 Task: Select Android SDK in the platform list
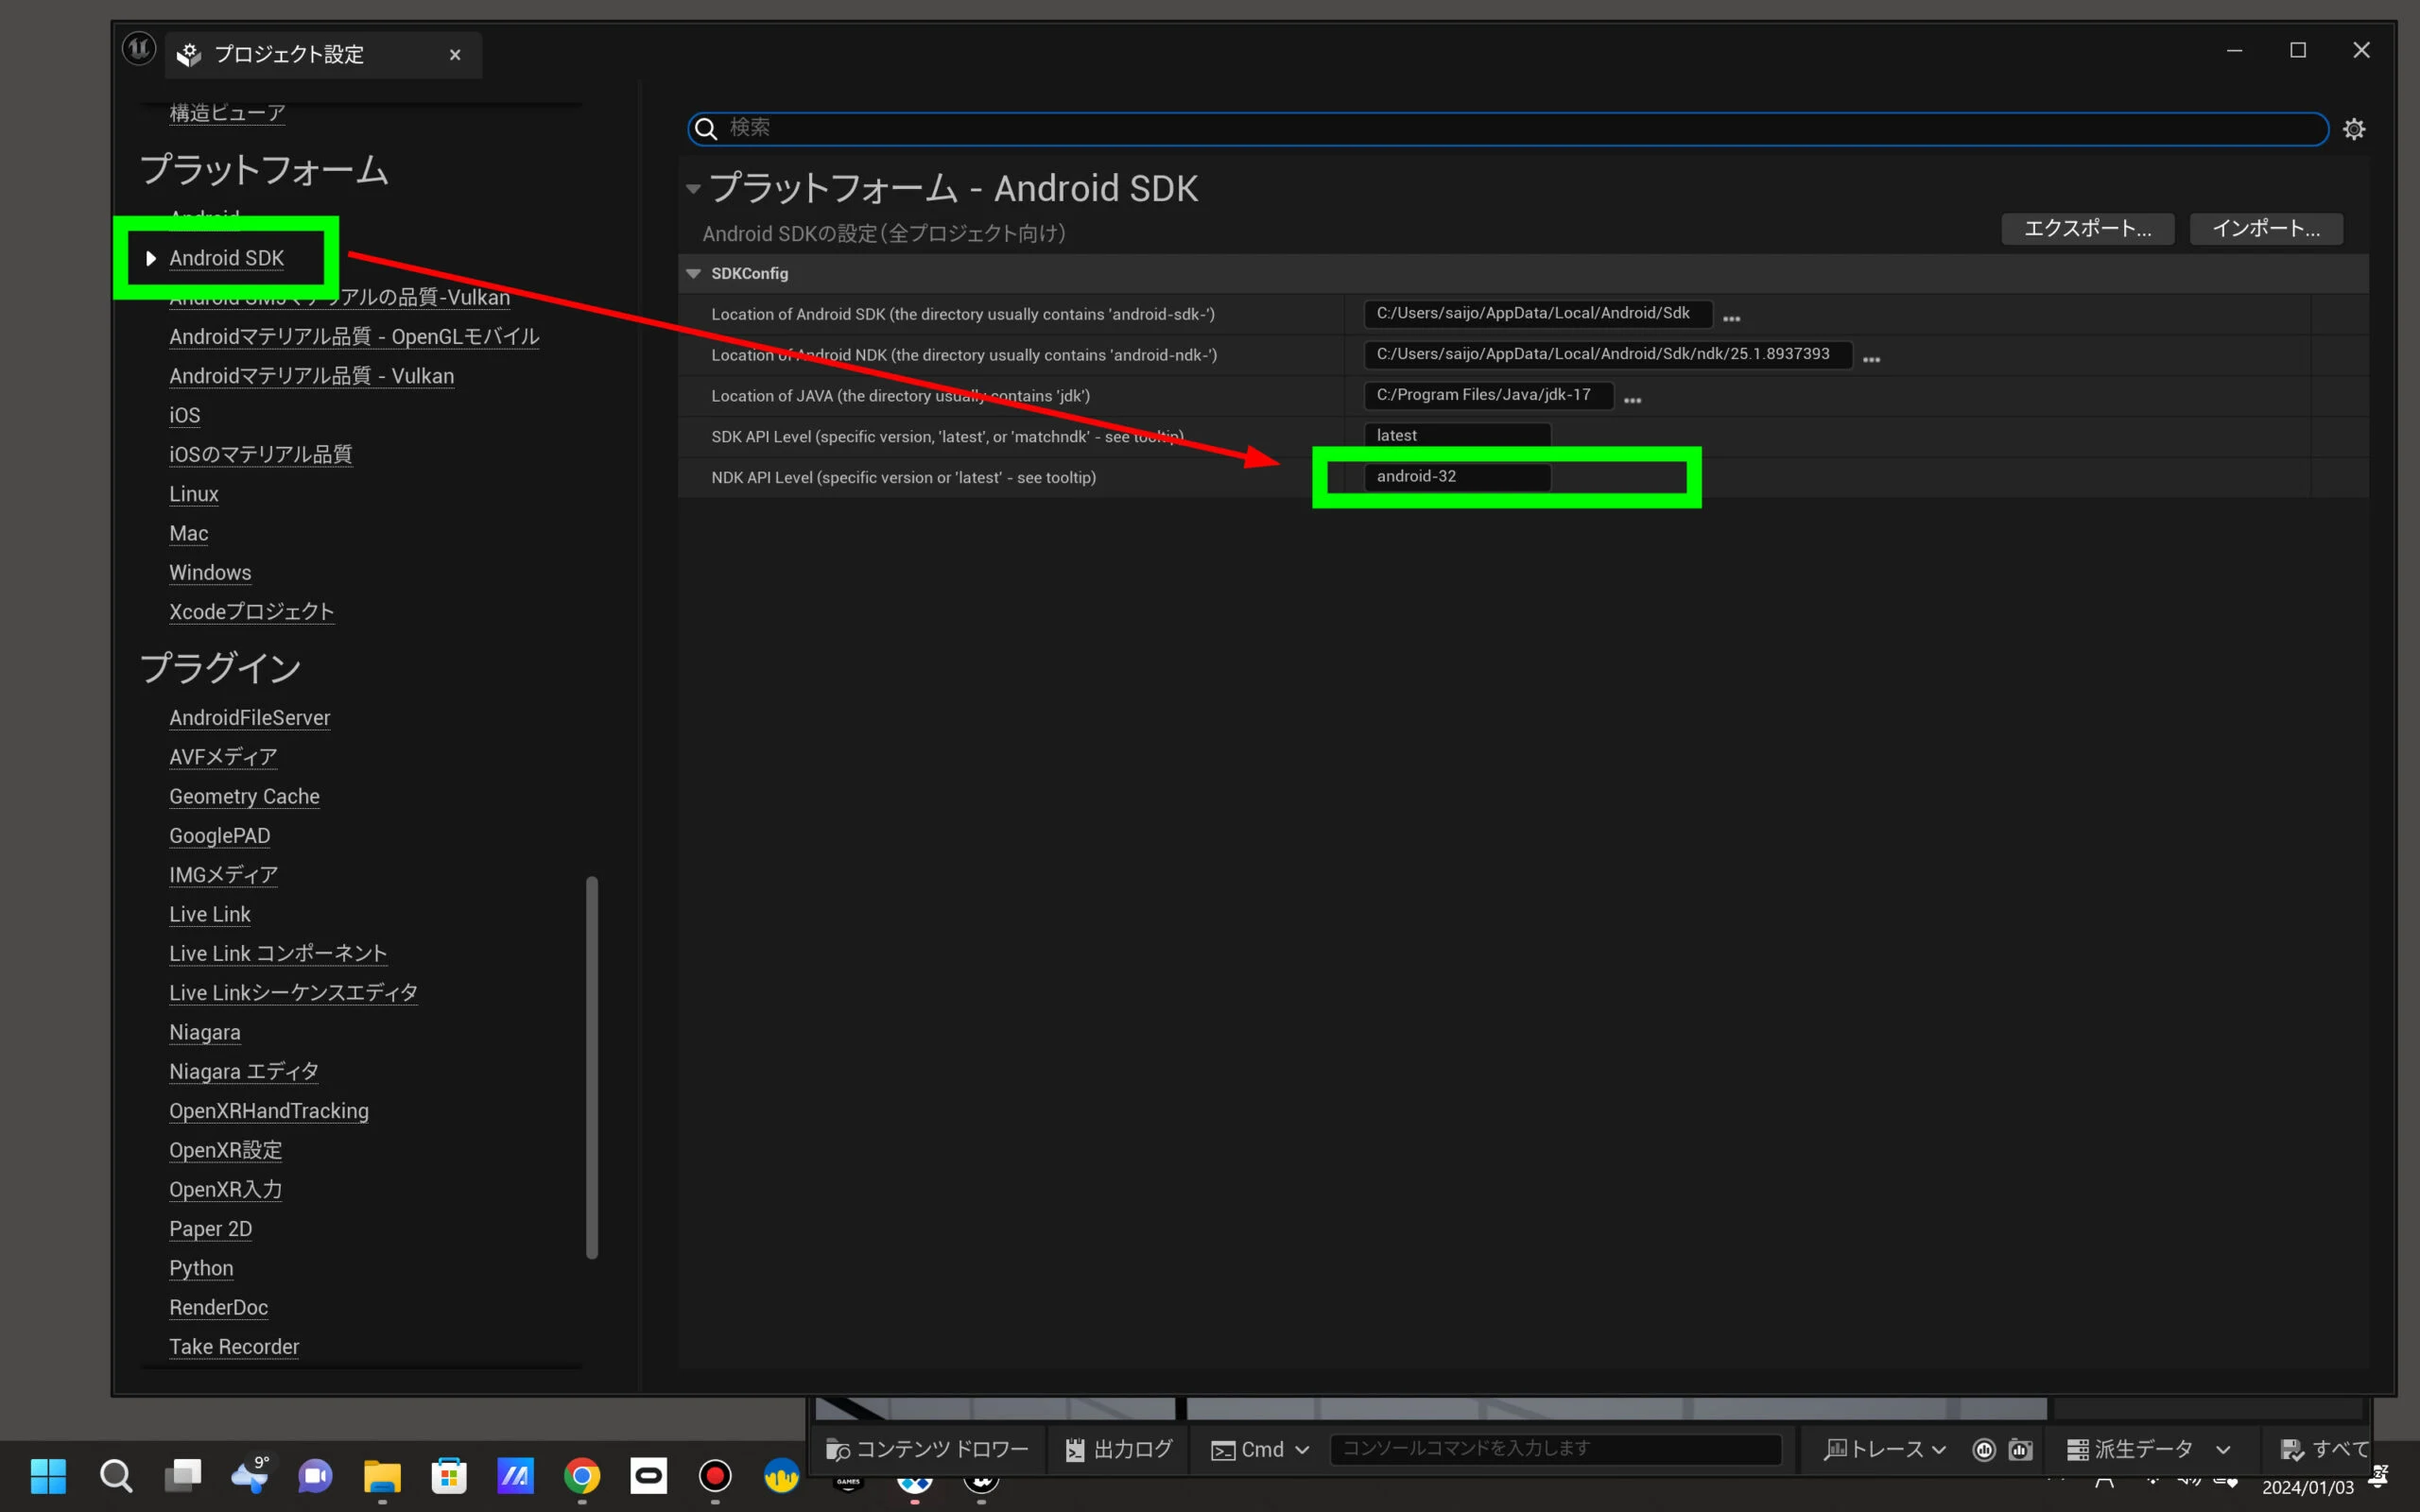click(226, 258)
